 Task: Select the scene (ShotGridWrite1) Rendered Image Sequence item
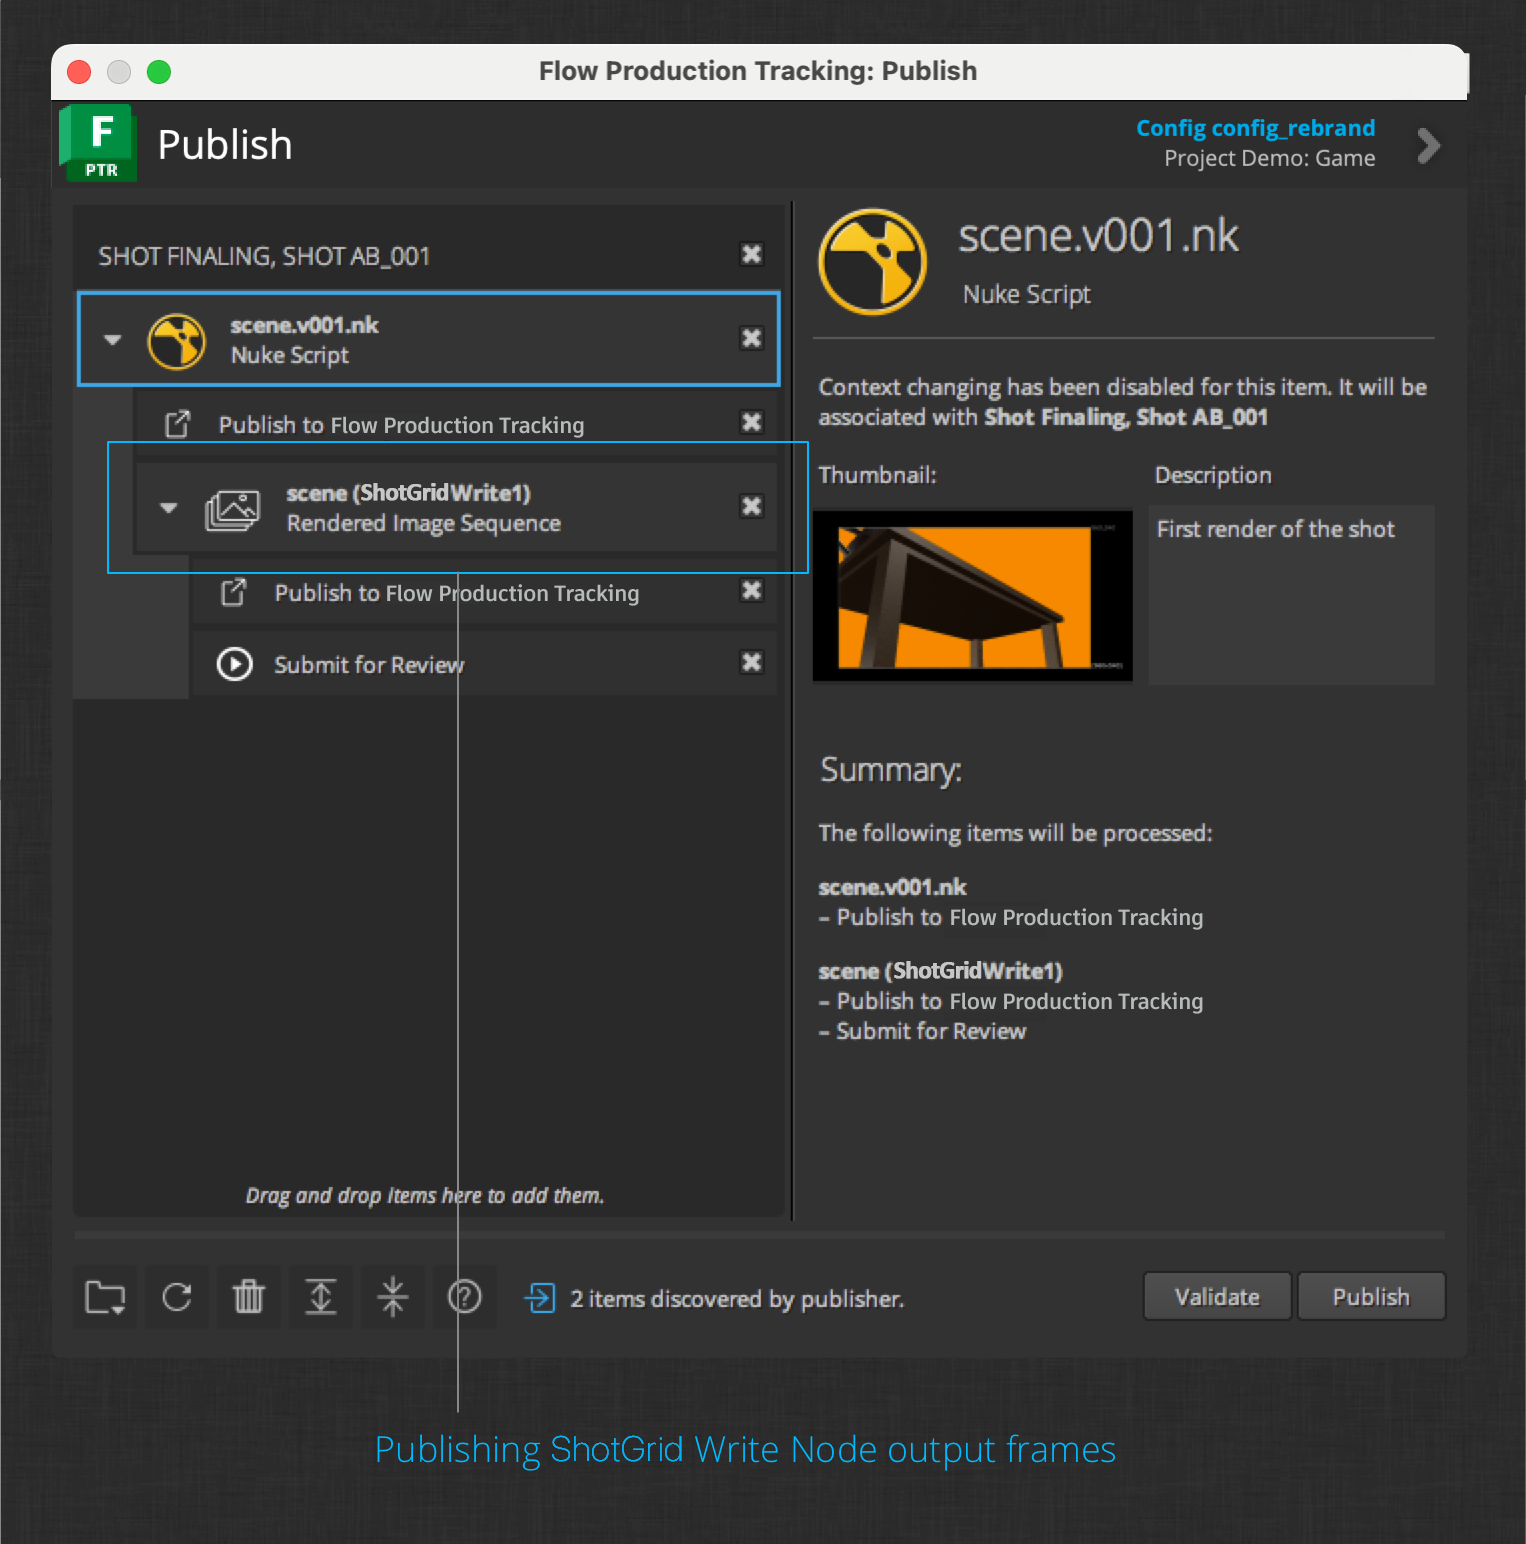(x=456, y=507)
